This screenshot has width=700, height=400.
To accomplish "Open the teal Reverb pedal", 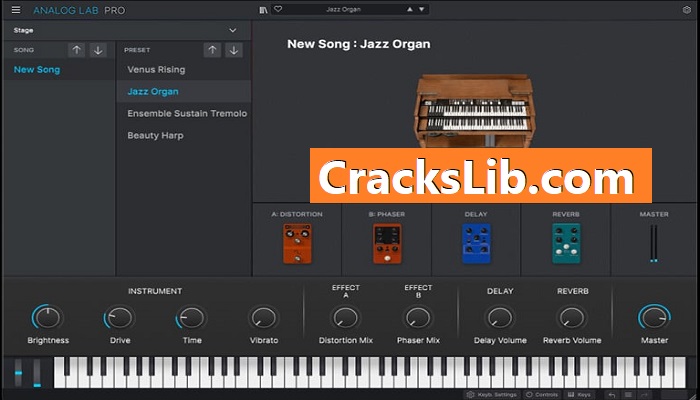I will coord(566,243).
